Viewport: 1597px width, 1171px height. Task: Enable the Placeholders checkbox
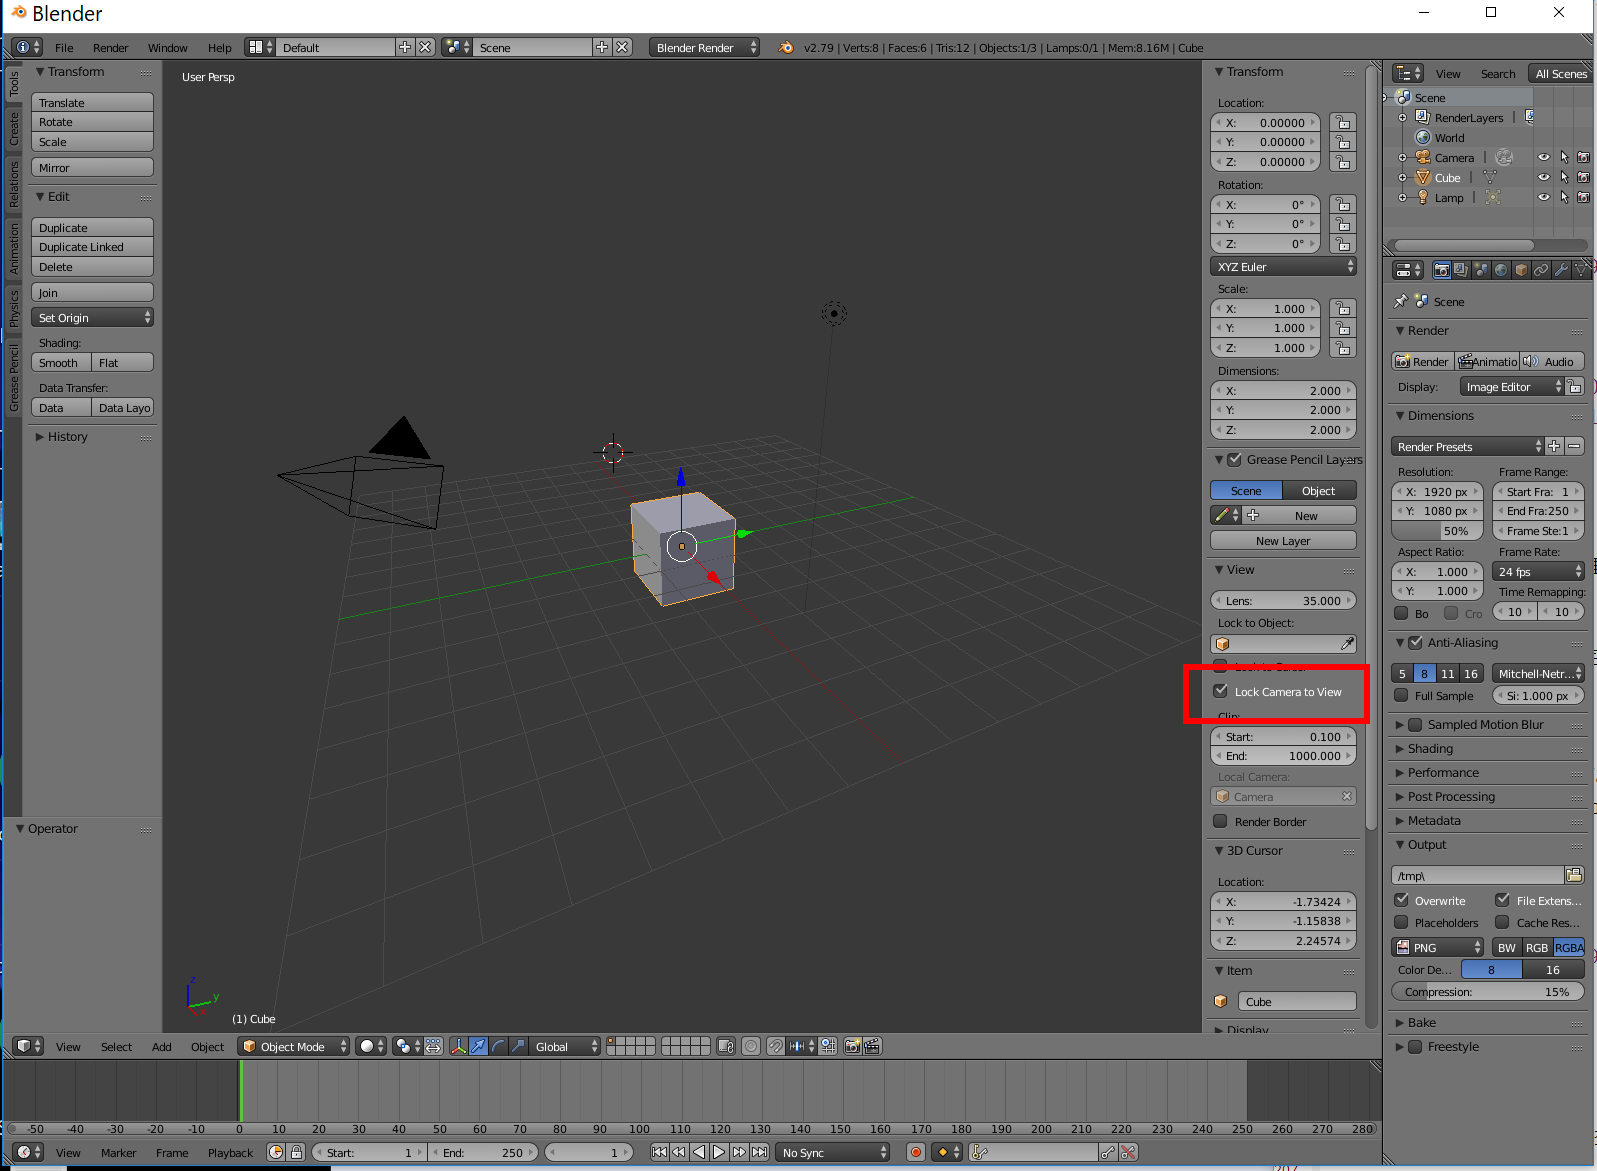point(1401,922)
